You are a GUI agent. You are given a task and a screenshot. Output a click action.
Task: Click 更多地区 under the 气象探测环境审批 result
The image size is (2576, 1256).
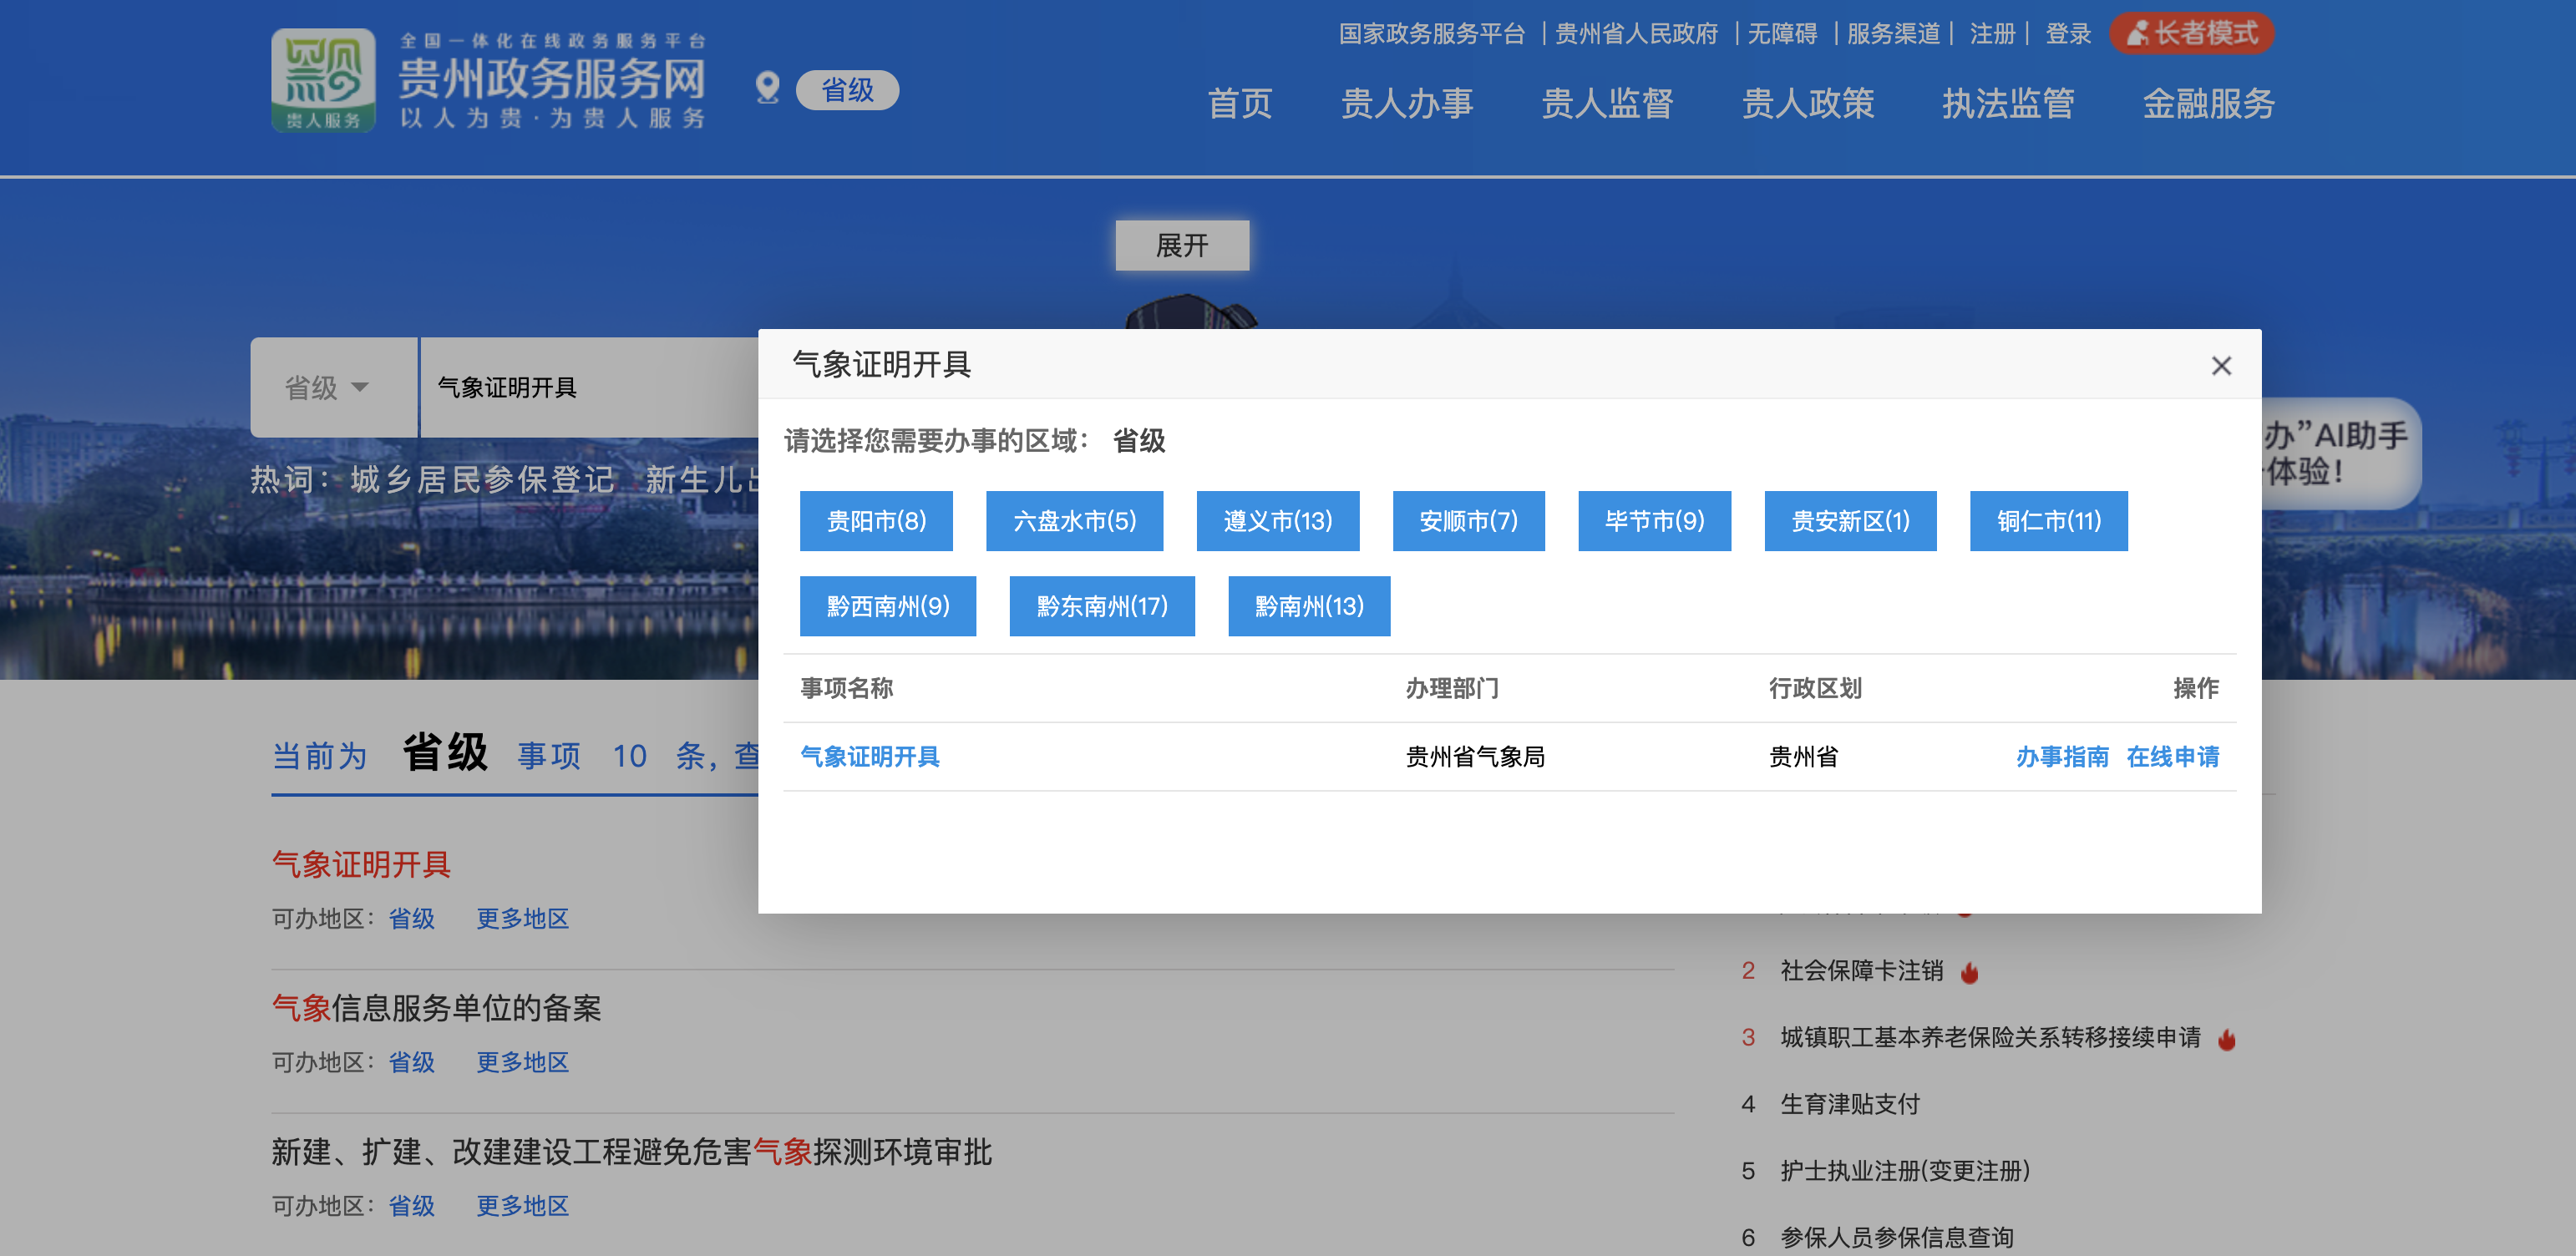(522, 1207)
